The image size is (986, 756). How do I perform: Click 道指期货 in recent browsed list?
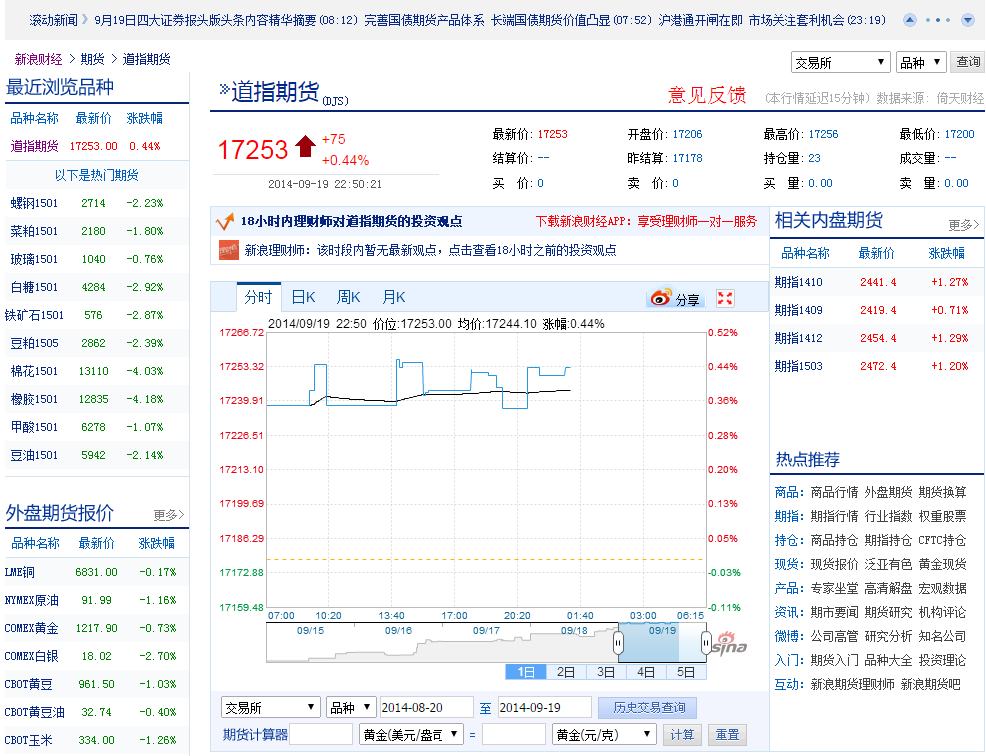click(x=35, y=146)
